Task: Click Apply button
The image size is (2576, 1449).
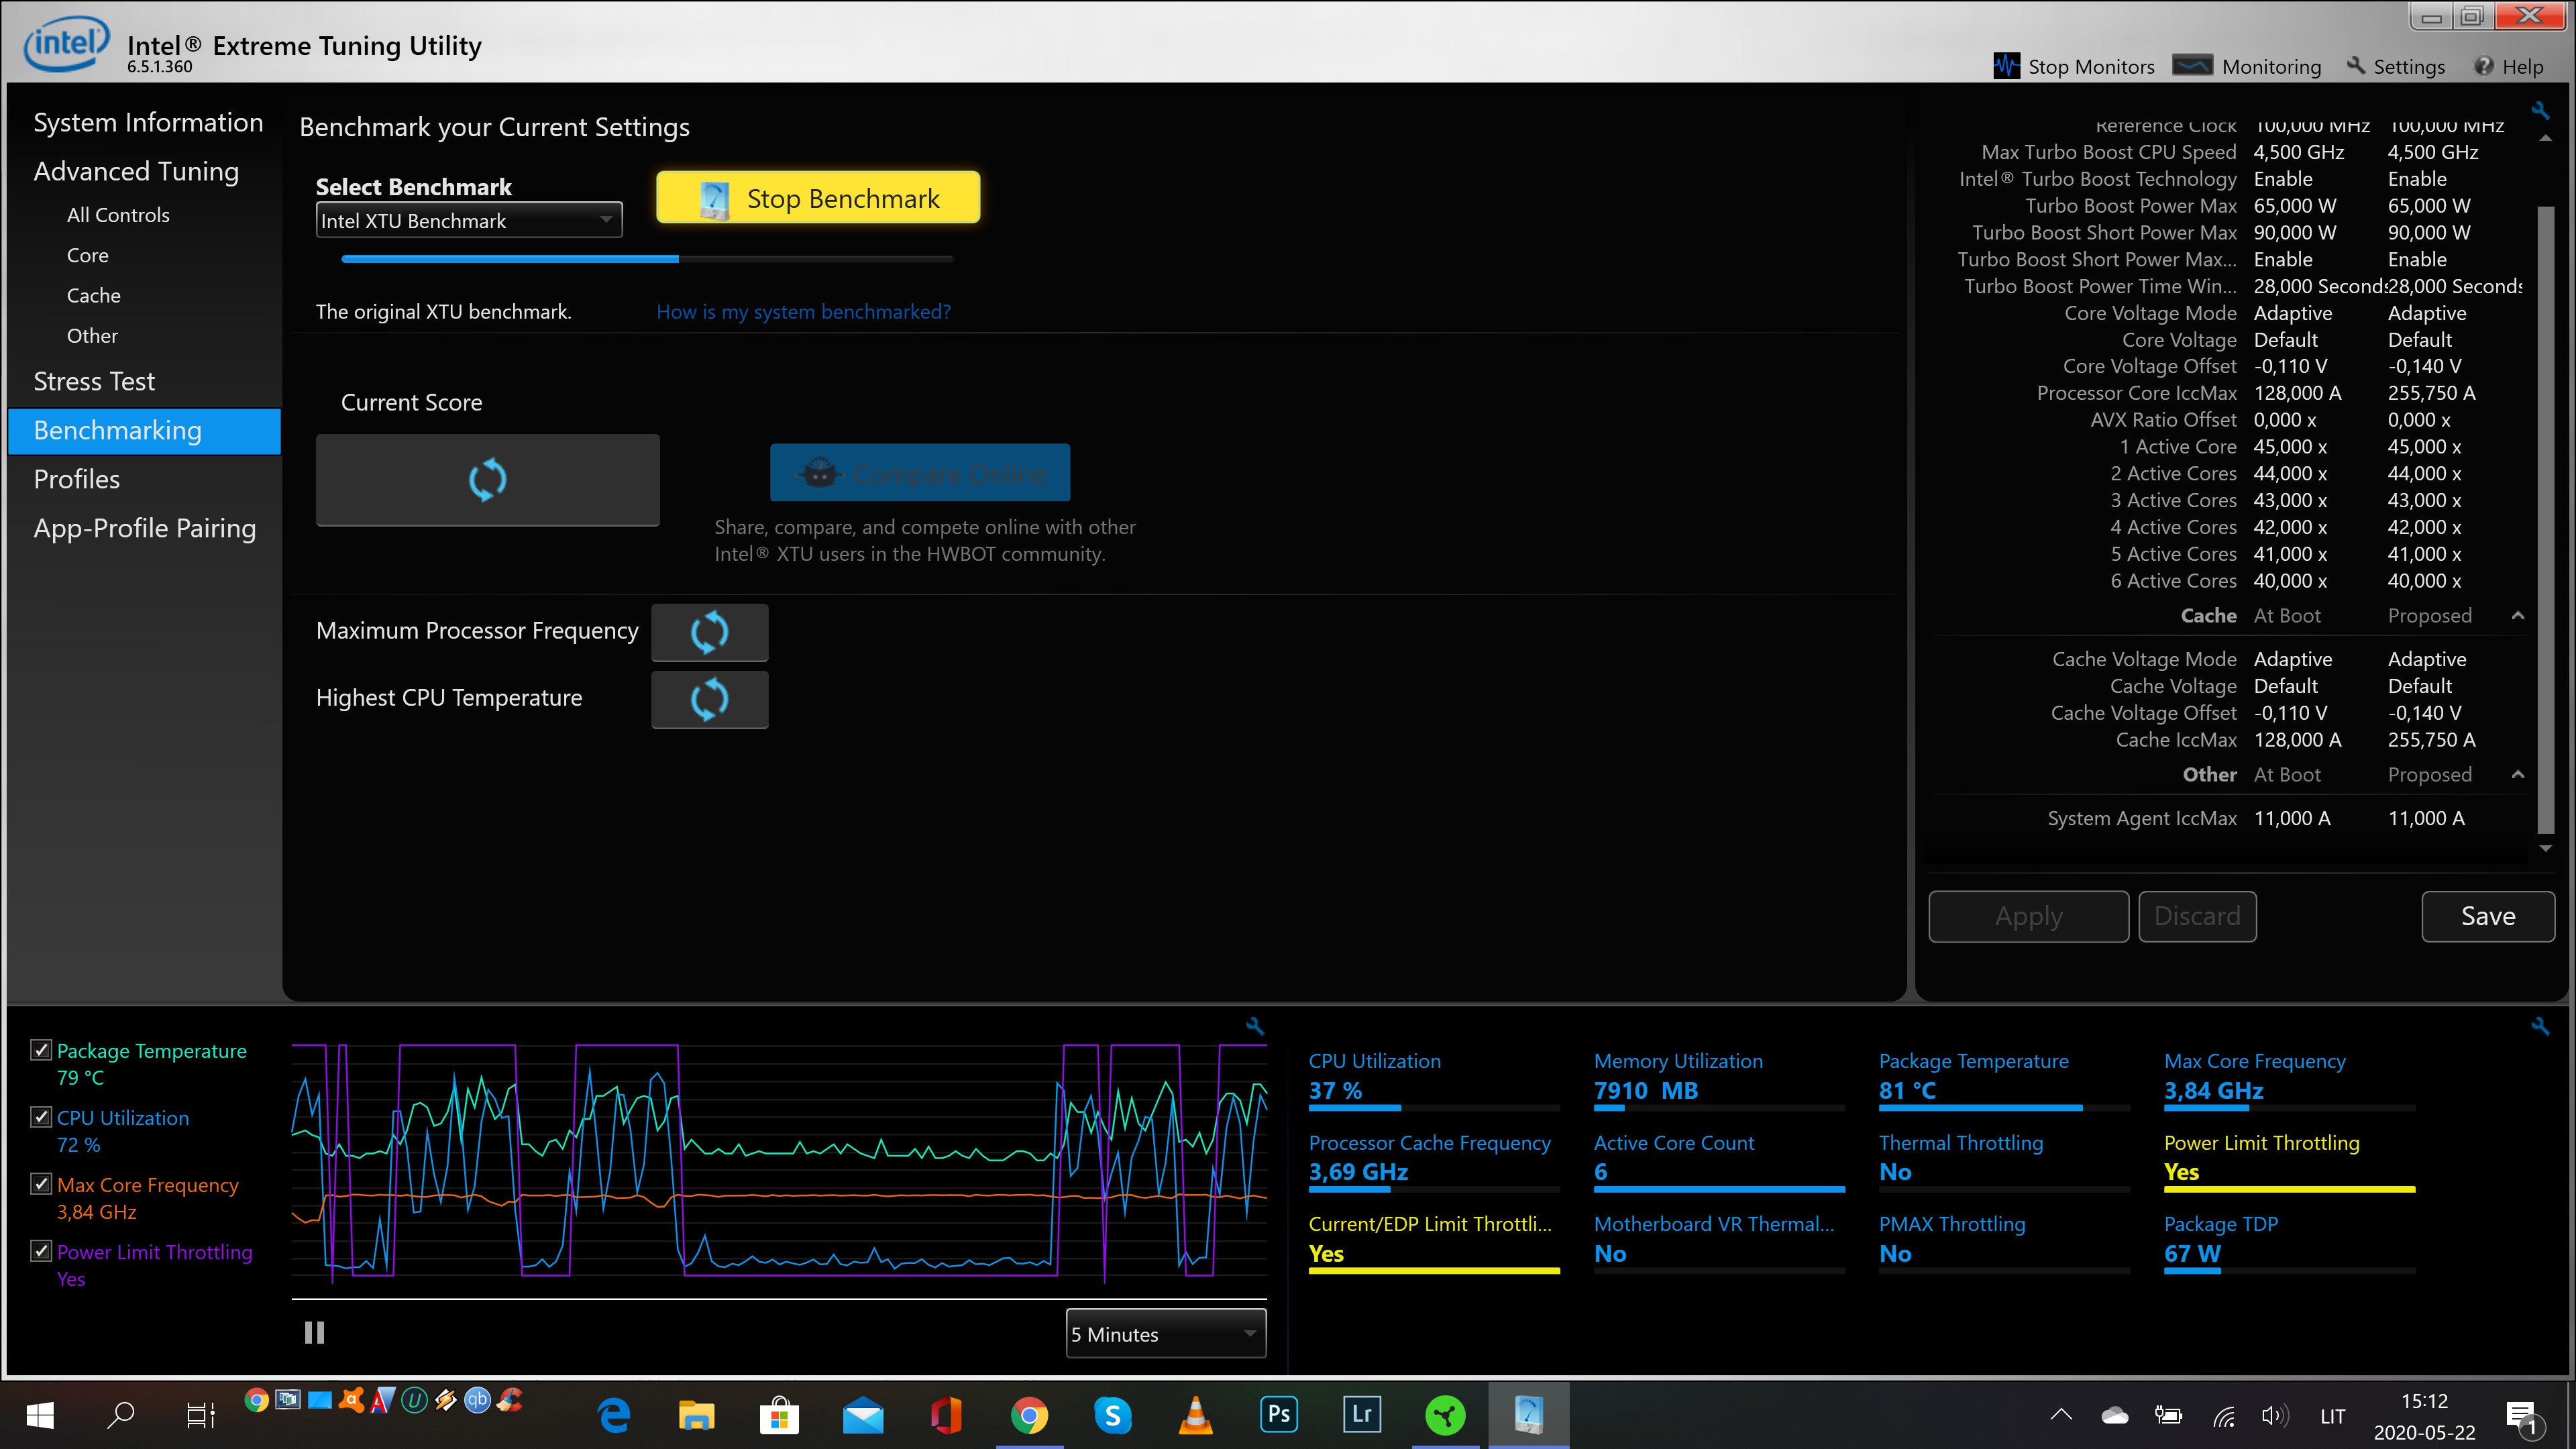Action: tap(2028, 916)
